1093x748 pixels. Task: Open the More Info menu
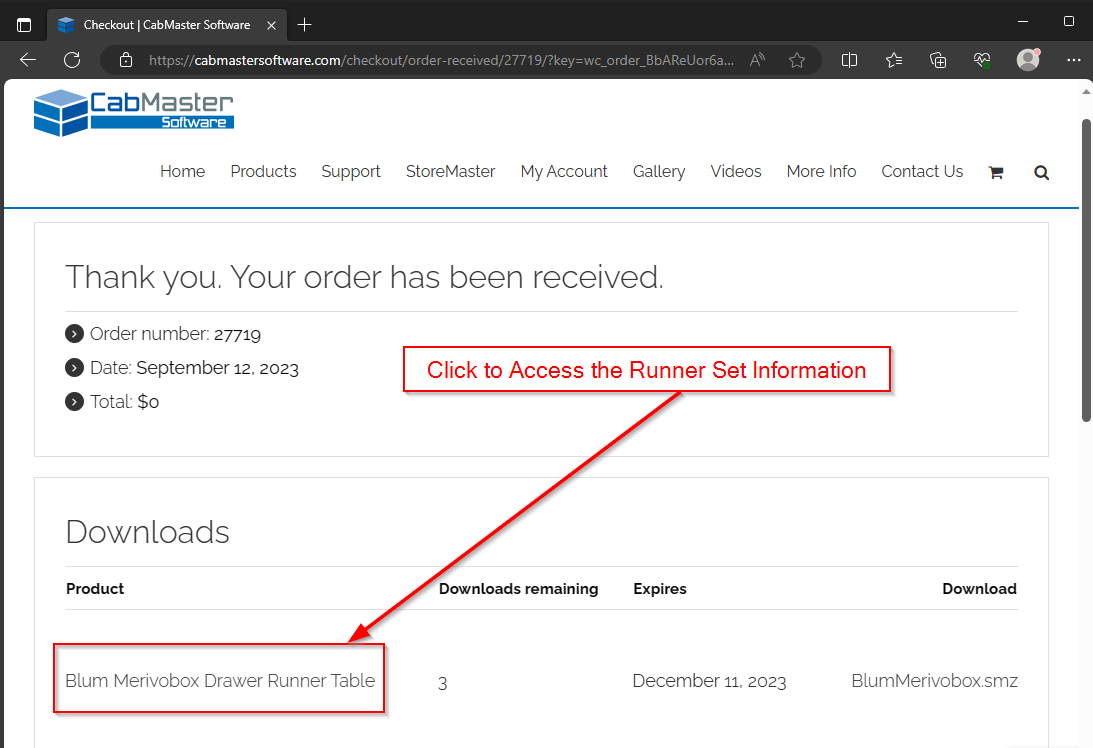point(821,171)
